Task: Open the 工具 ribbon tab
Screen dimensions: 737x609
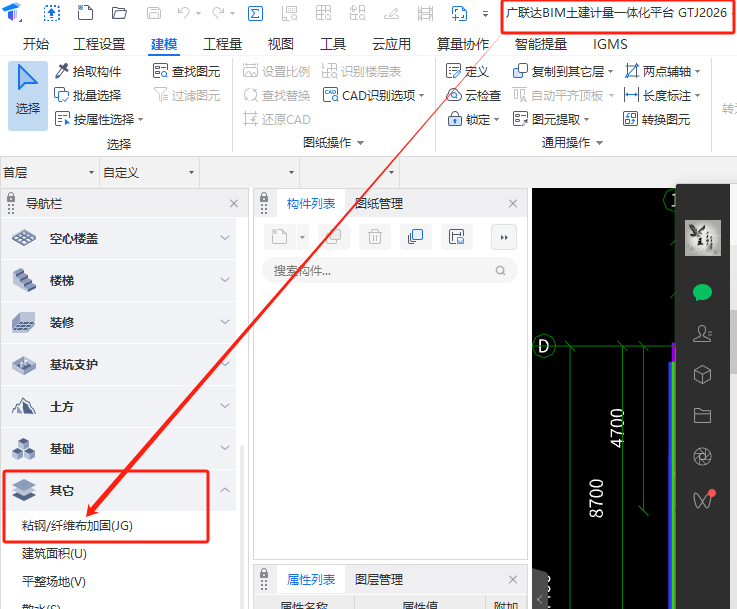Action: point(333,44)
